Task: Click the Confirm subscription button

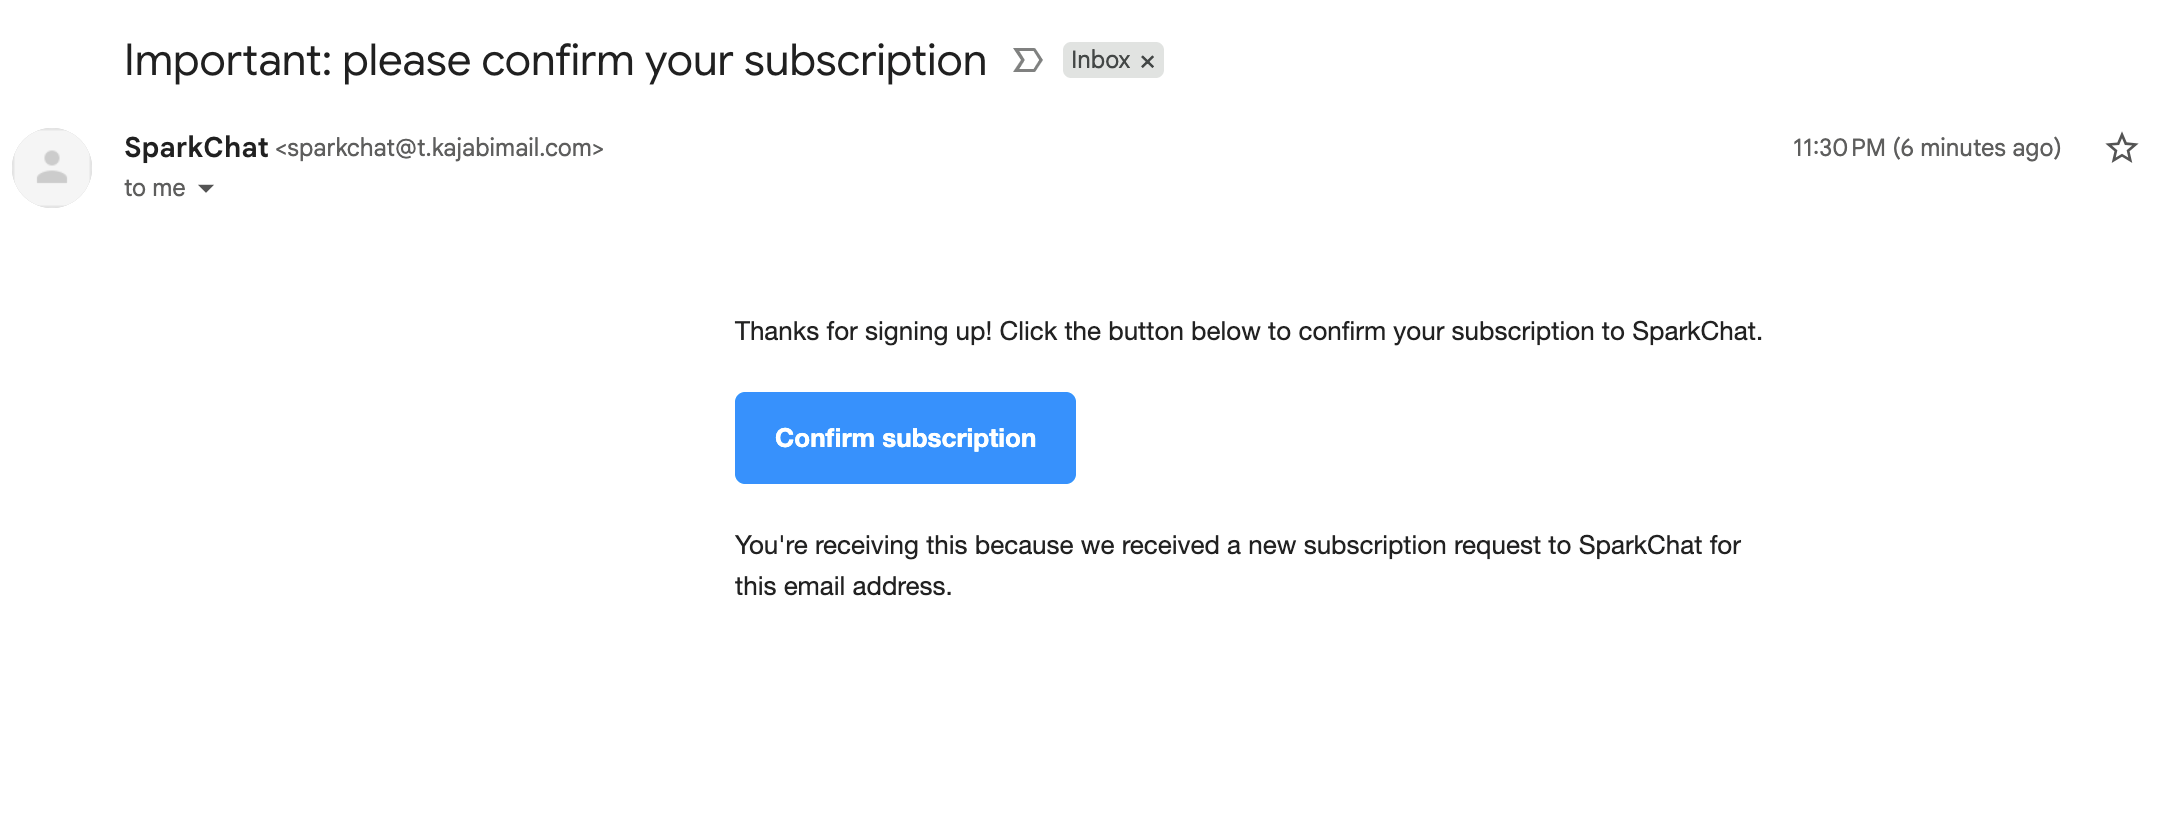Action: click(x=905, y=438)
